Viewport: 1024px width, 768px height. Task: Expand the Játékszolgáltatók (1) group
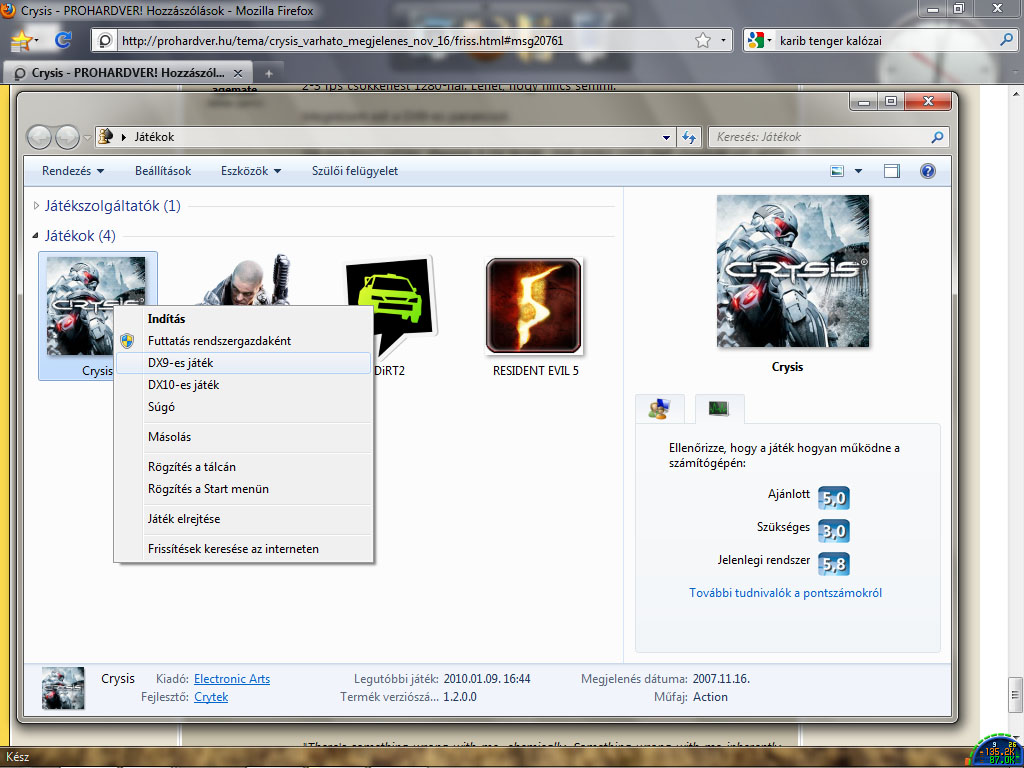click(37, 206)
